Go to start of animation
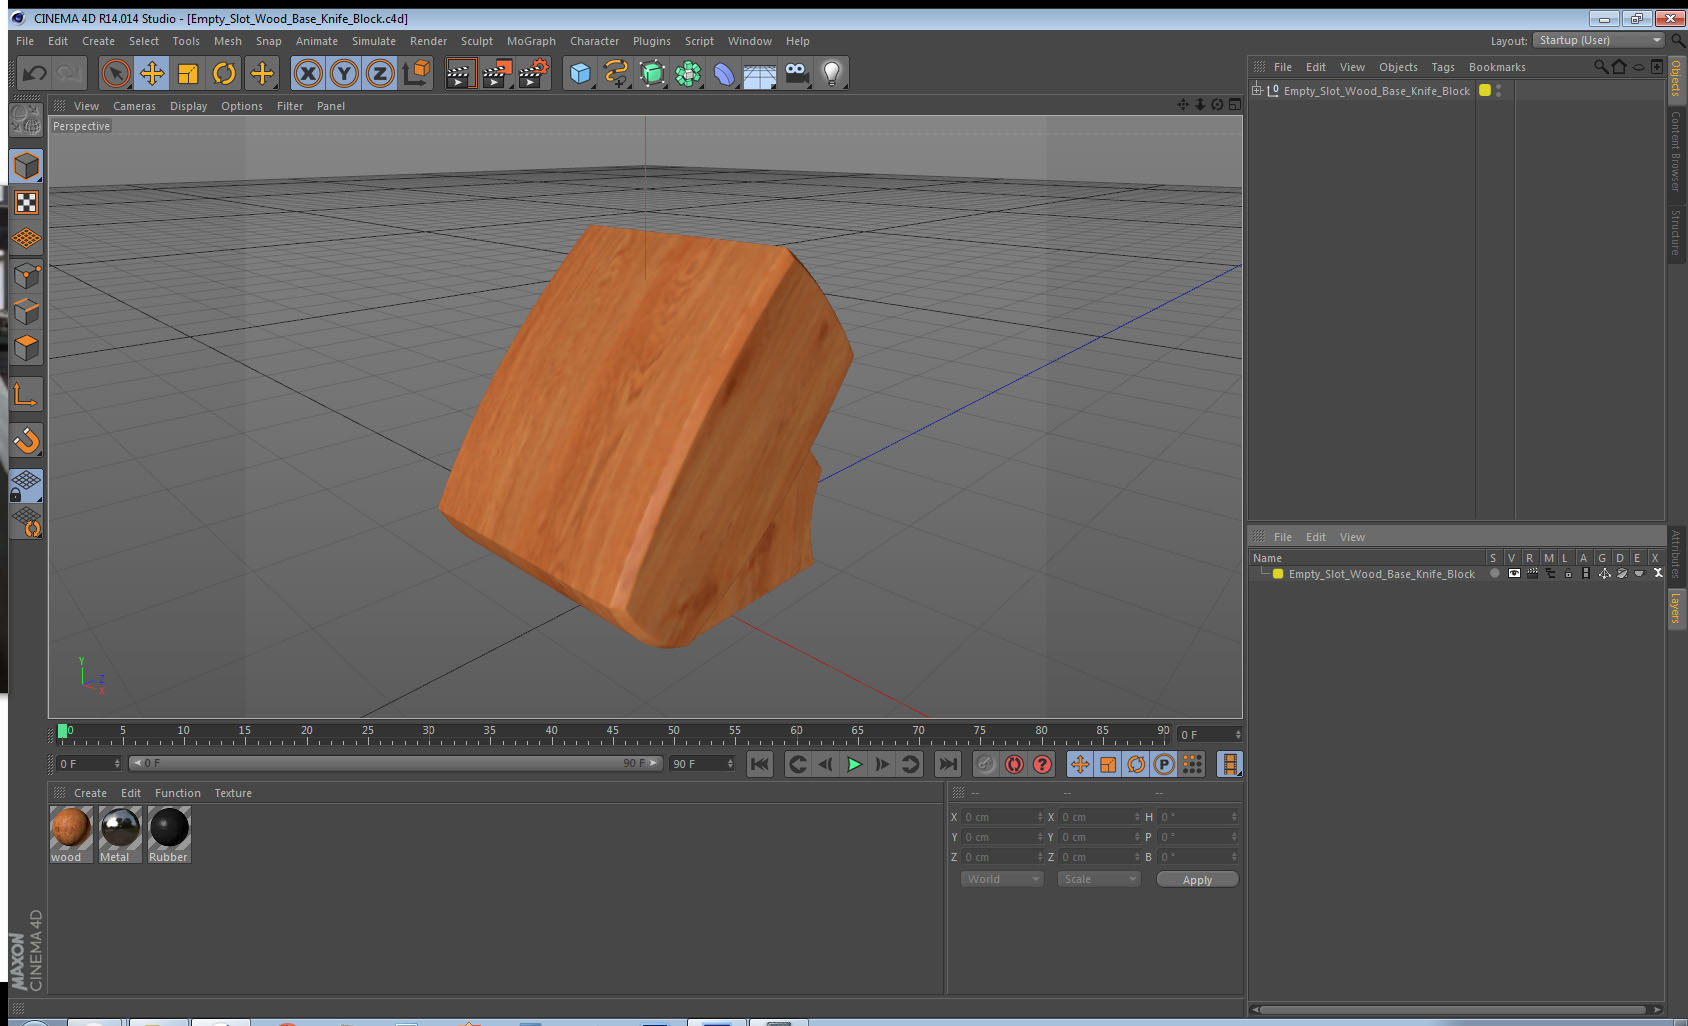 coord(760,764)
